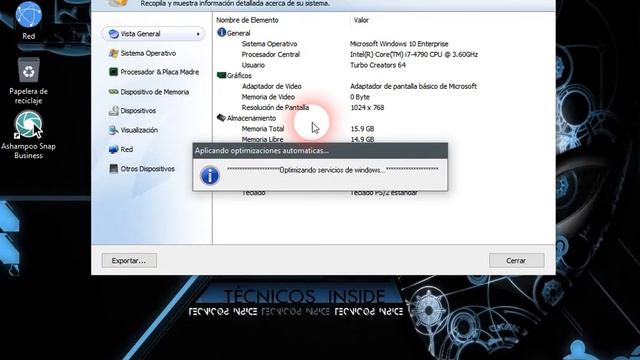
Task: Expand the Vista General arrow
Action: click(198, 34)
